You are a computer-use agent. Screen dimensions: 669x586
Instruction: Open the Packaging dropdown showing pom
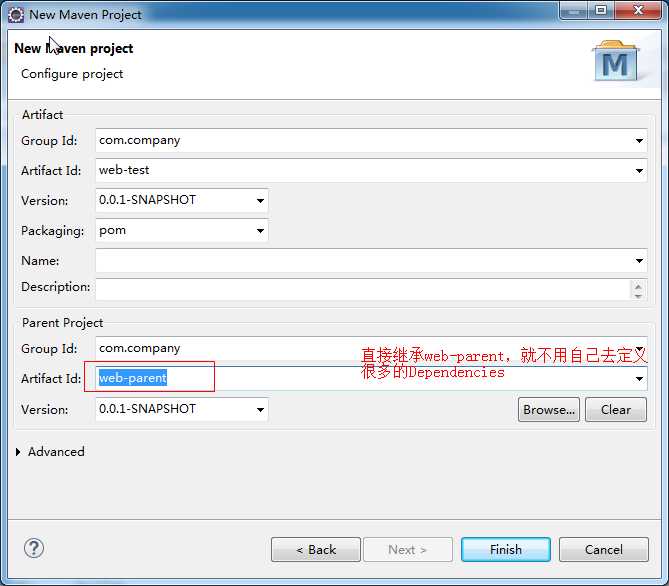[260, 231]
